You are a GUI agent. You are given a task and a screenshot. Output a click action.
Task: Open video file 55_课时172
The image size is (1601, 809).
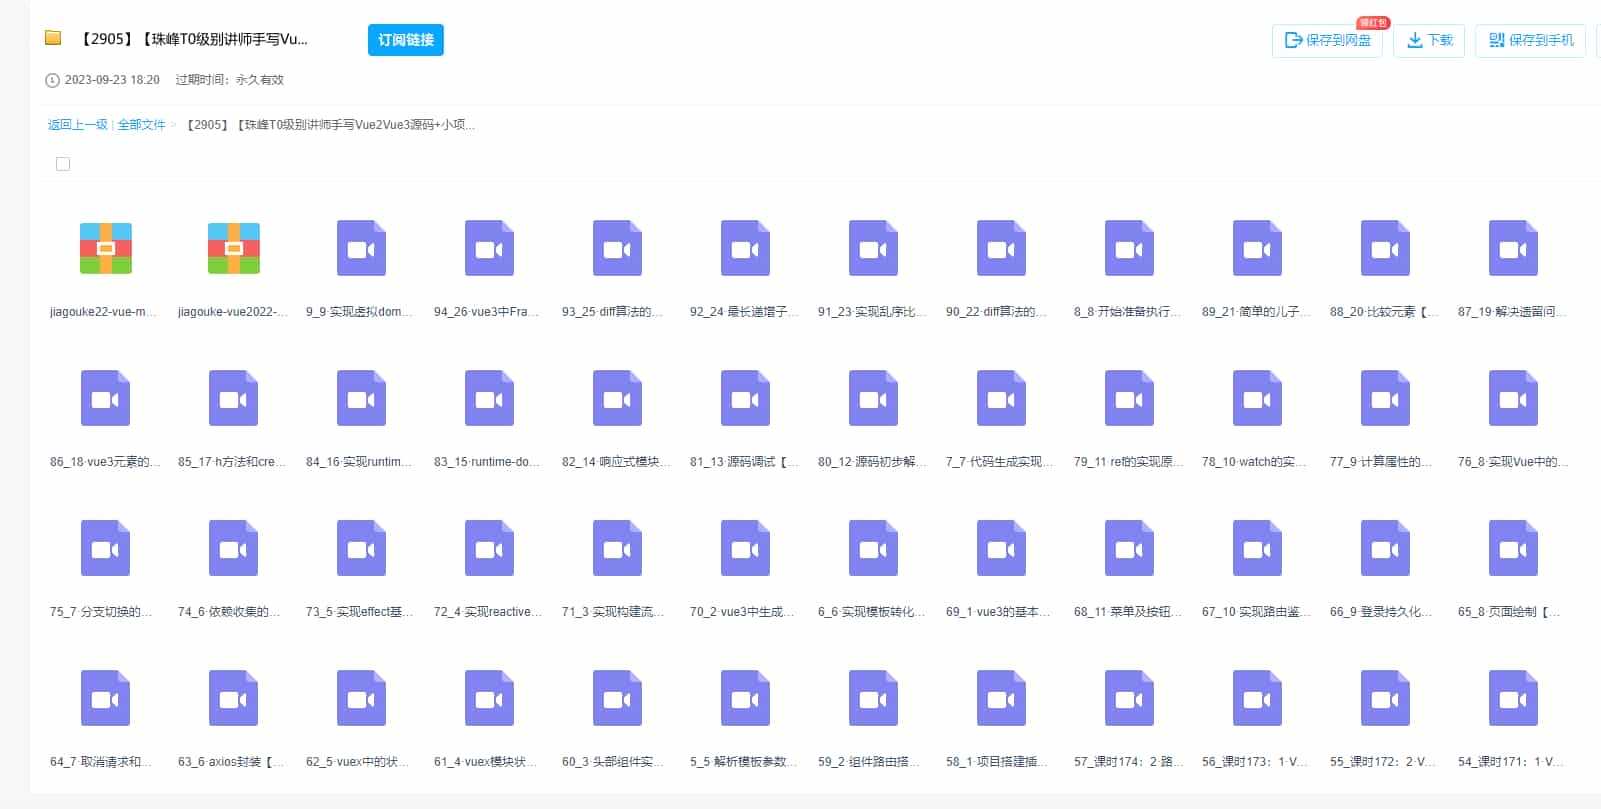click(1386, 698)
